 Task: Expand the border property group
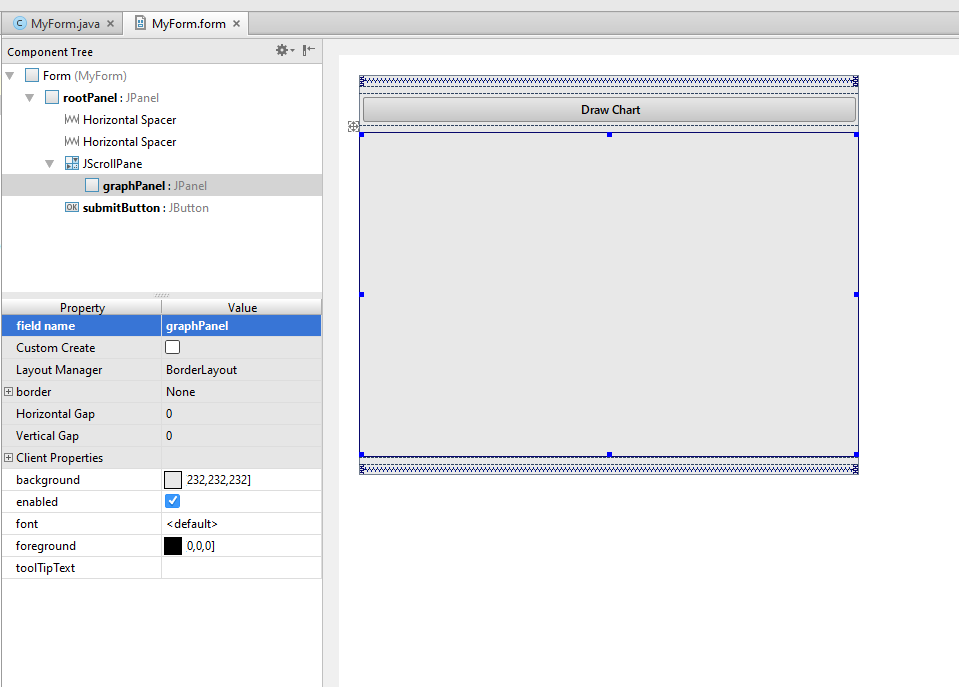click(x=7, y=391)
